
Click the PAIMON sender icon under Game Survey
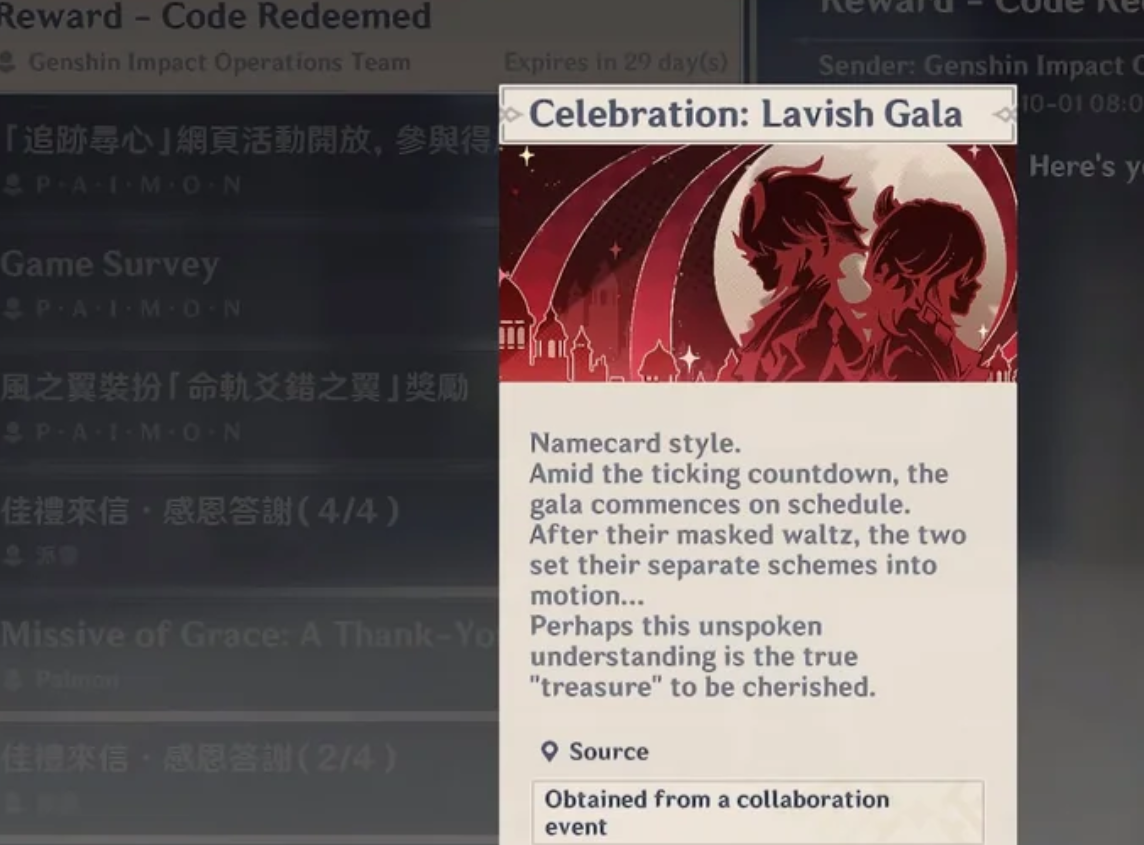[12, 309]
